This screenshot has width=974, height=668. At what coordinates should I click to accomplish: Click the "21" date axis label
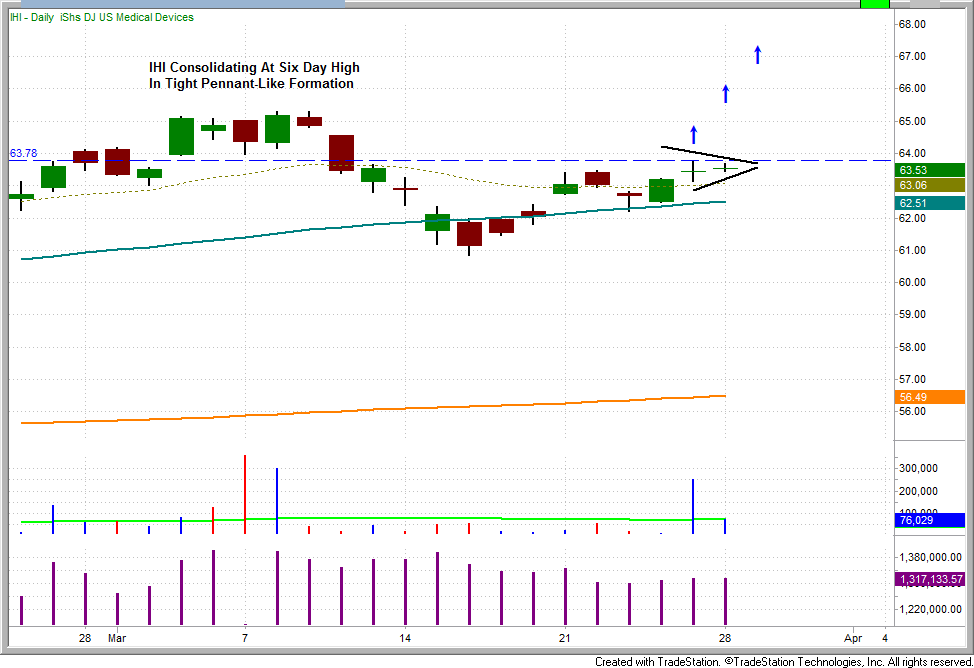565,638
